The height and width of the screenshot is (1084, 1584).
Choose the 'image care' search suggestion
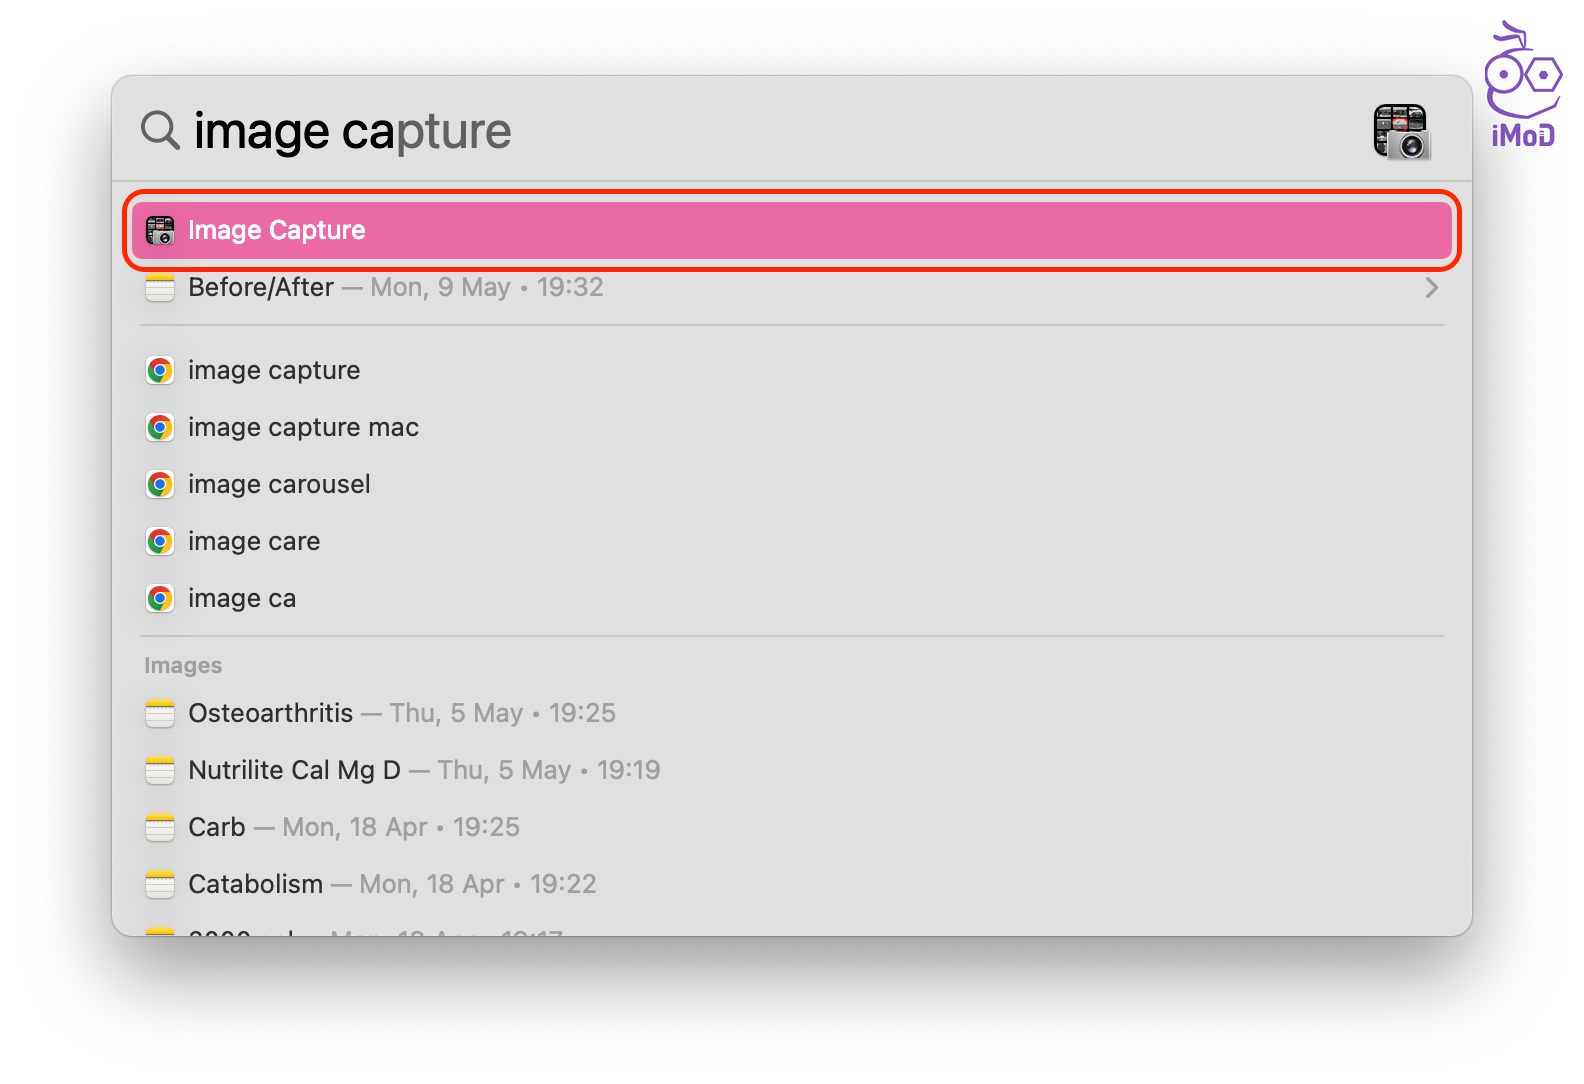click(x=254, y=542)
